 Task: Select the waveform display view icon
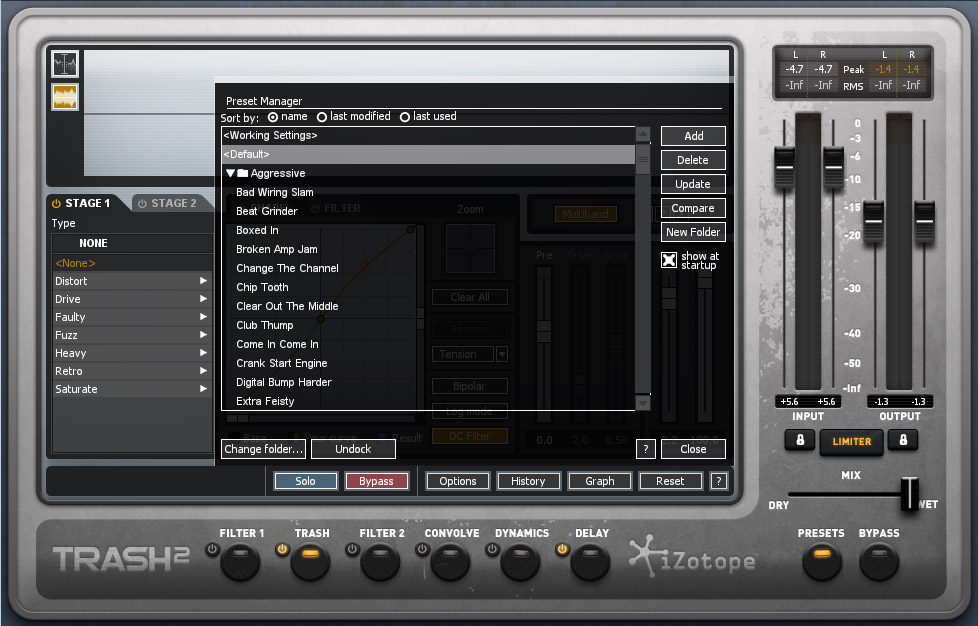click(x=64, y=98)
